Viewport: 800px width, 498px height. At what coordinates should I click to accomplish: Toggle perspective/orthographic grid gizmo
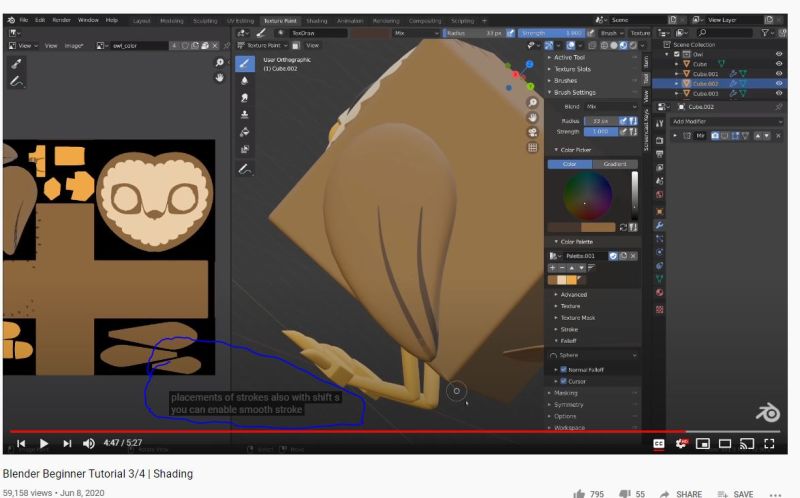pos(532,147)
